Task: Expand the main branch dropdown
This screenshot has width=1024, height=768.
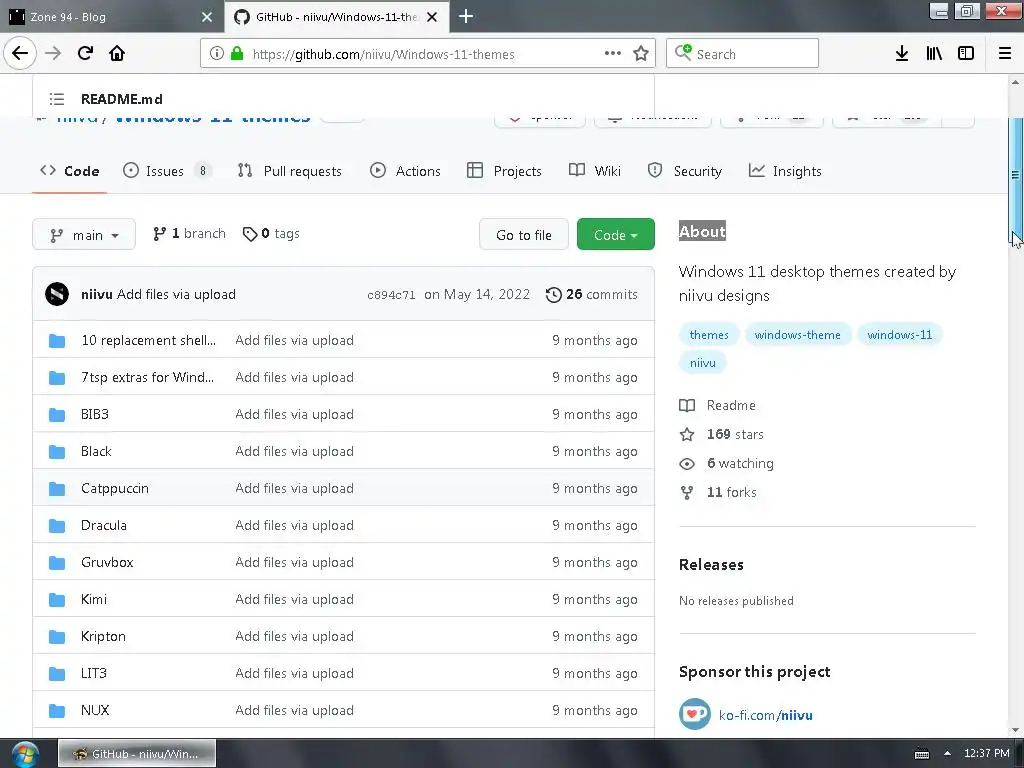Action: [84, 234]
